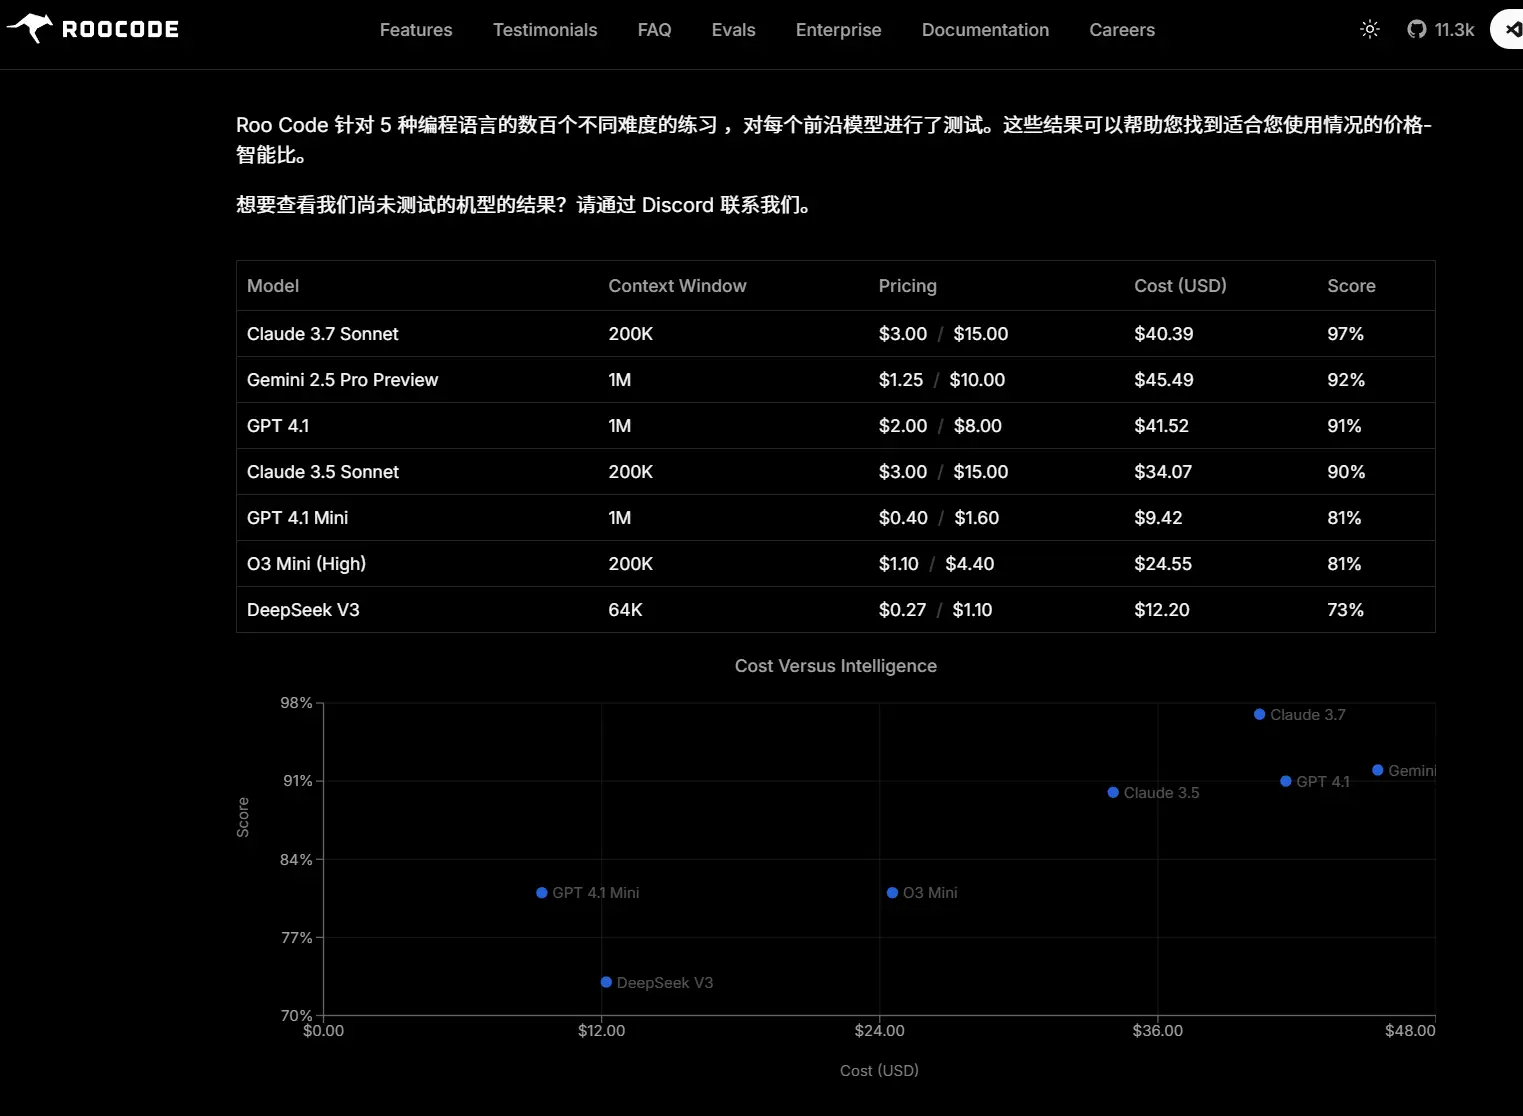Click the Cost Versus Intelligence chart title
The height and width of the screenshot is (1116, 1523).
point(836,666)
